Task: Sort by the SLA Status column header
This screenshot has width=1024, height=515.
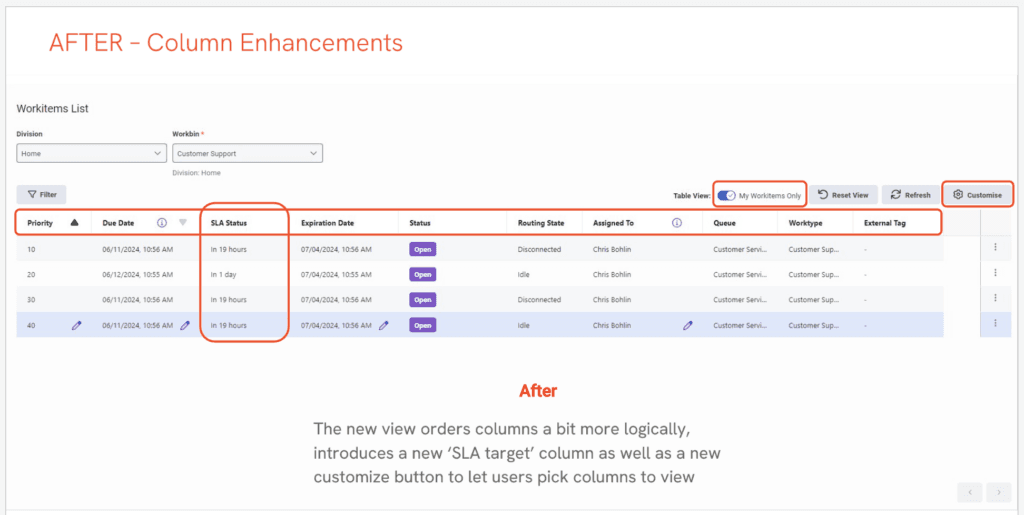Action: coord(229,223)
